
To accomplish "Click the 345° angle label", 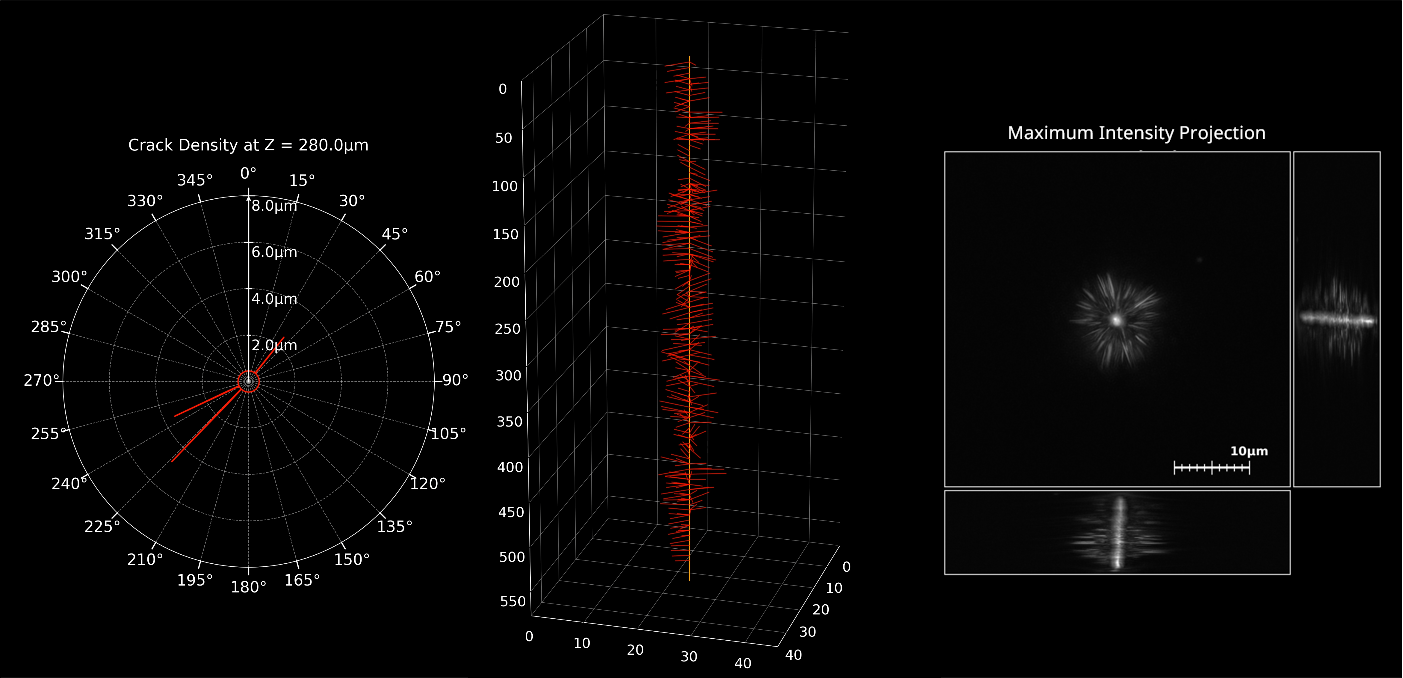I will point(194,180).
